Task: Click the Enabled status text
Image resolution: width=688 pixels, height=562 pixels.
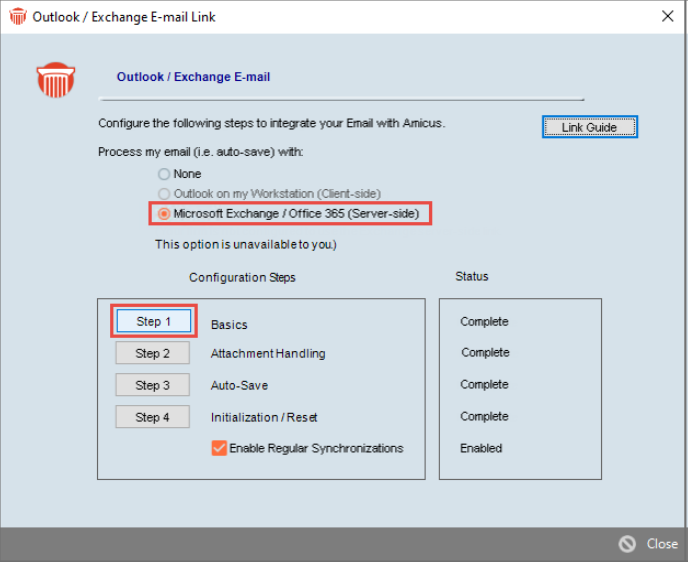Action: tap(481, 448)
